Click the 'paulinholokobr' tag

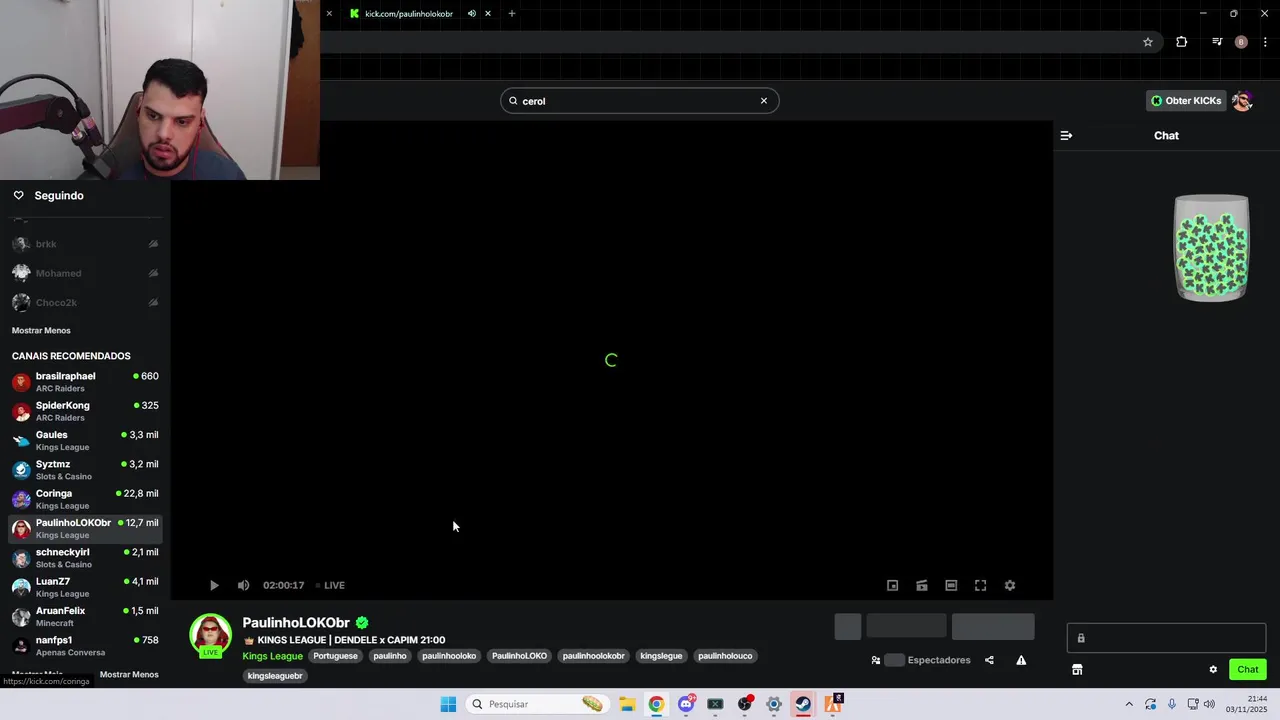coord(593,656)
